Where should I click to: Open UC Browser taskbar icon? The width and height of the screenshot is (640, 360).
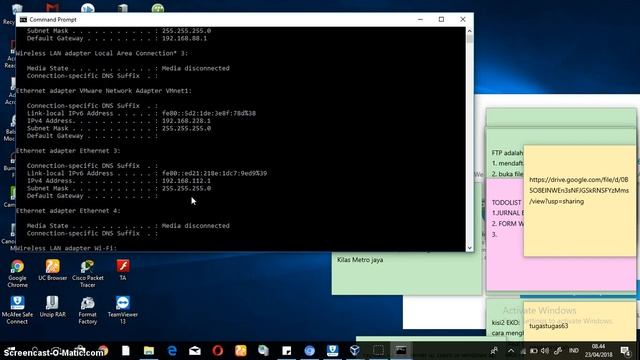[240, 351]
